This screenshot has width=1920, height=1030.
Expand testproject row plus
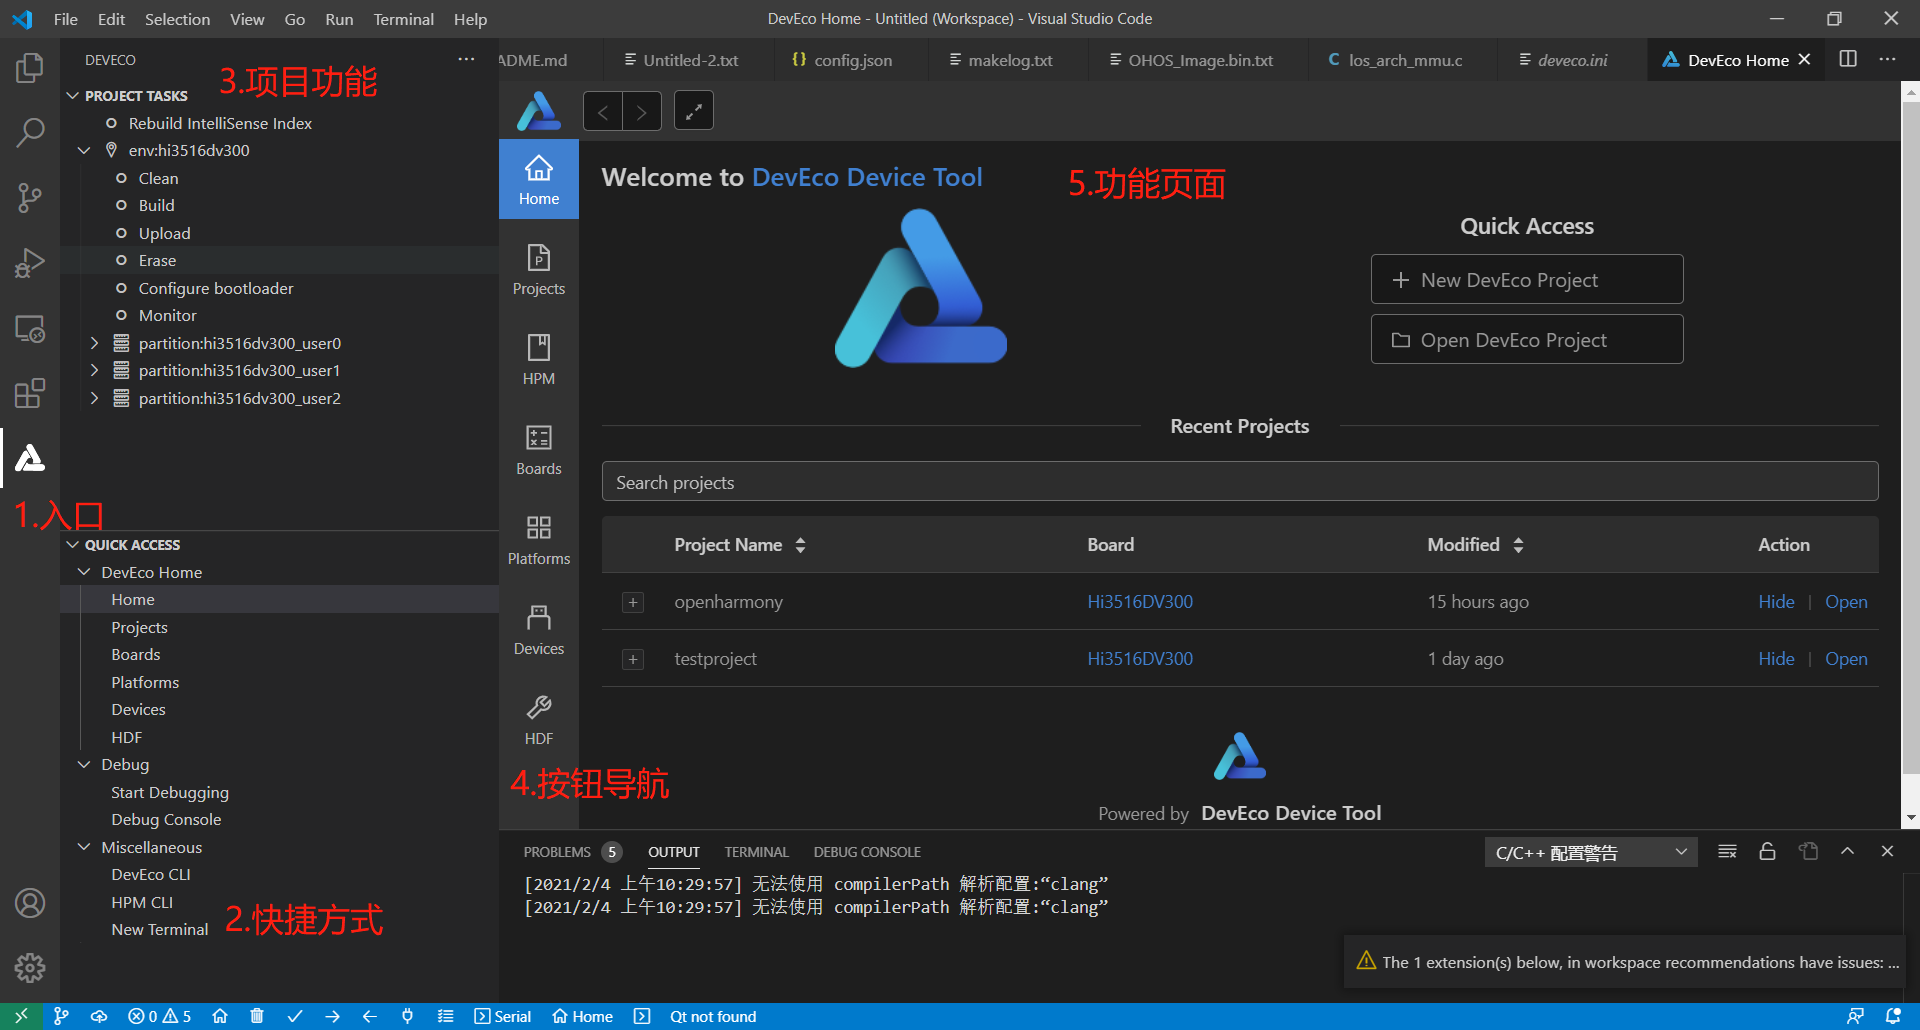point(633,659)
